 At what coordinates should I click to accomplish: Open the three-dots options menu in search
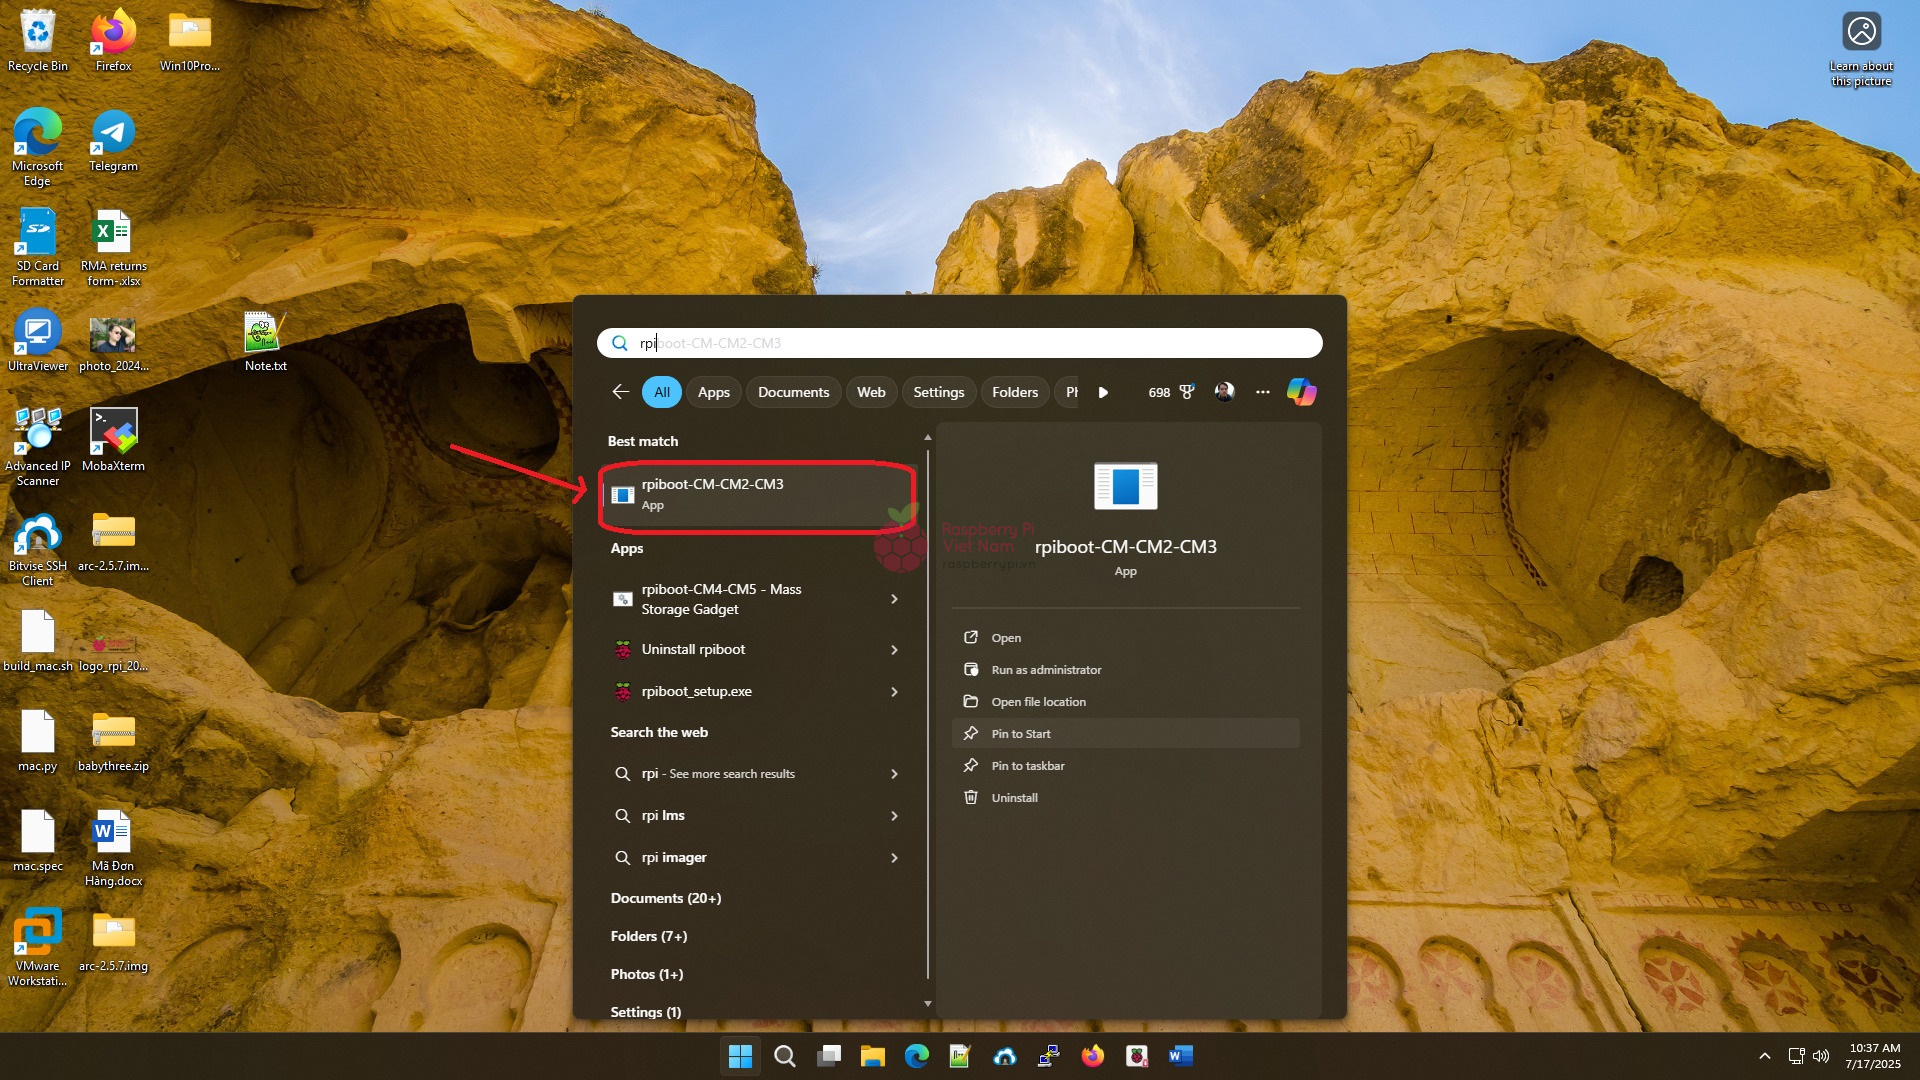1263,392
